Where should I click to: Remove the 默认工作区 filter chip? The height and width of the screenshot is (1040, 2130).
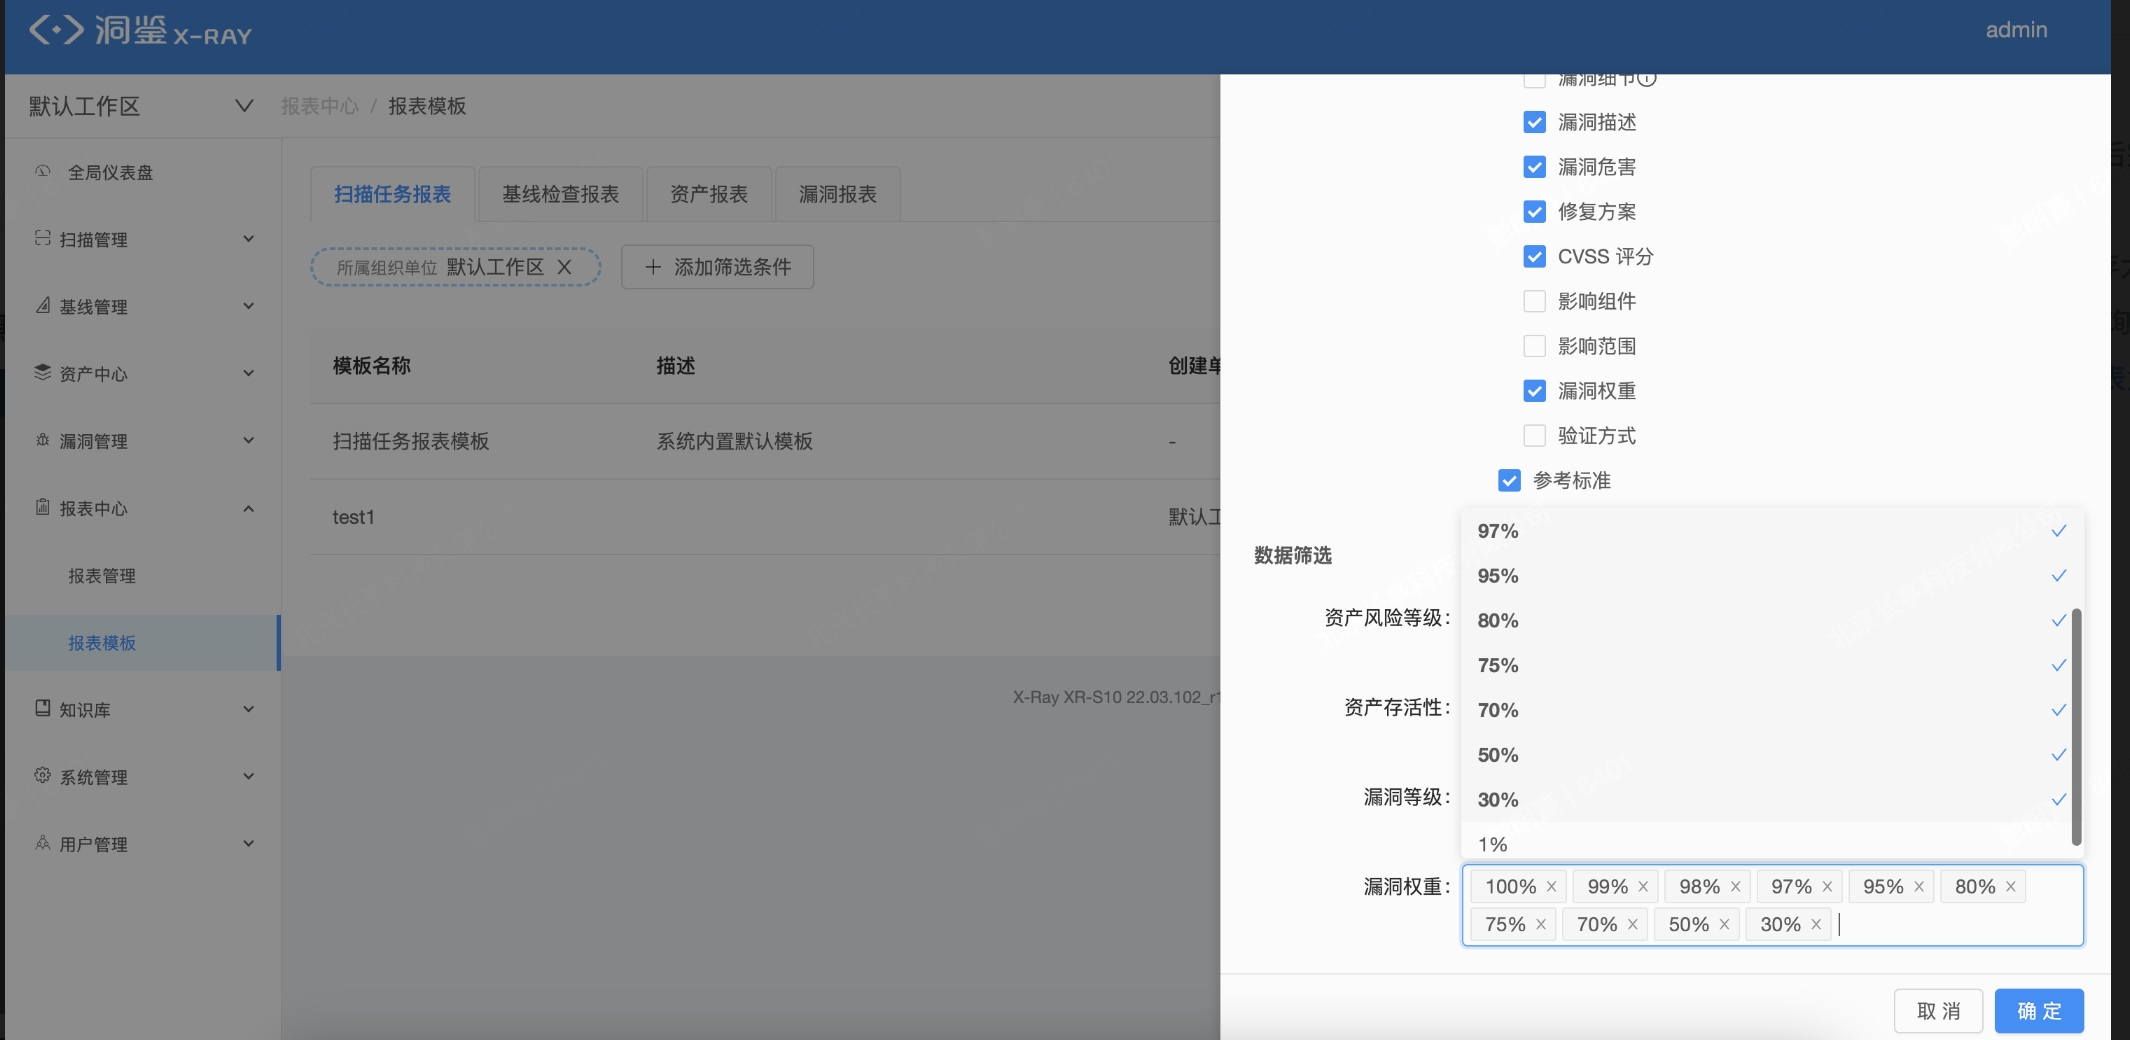[x=564, y=267]
